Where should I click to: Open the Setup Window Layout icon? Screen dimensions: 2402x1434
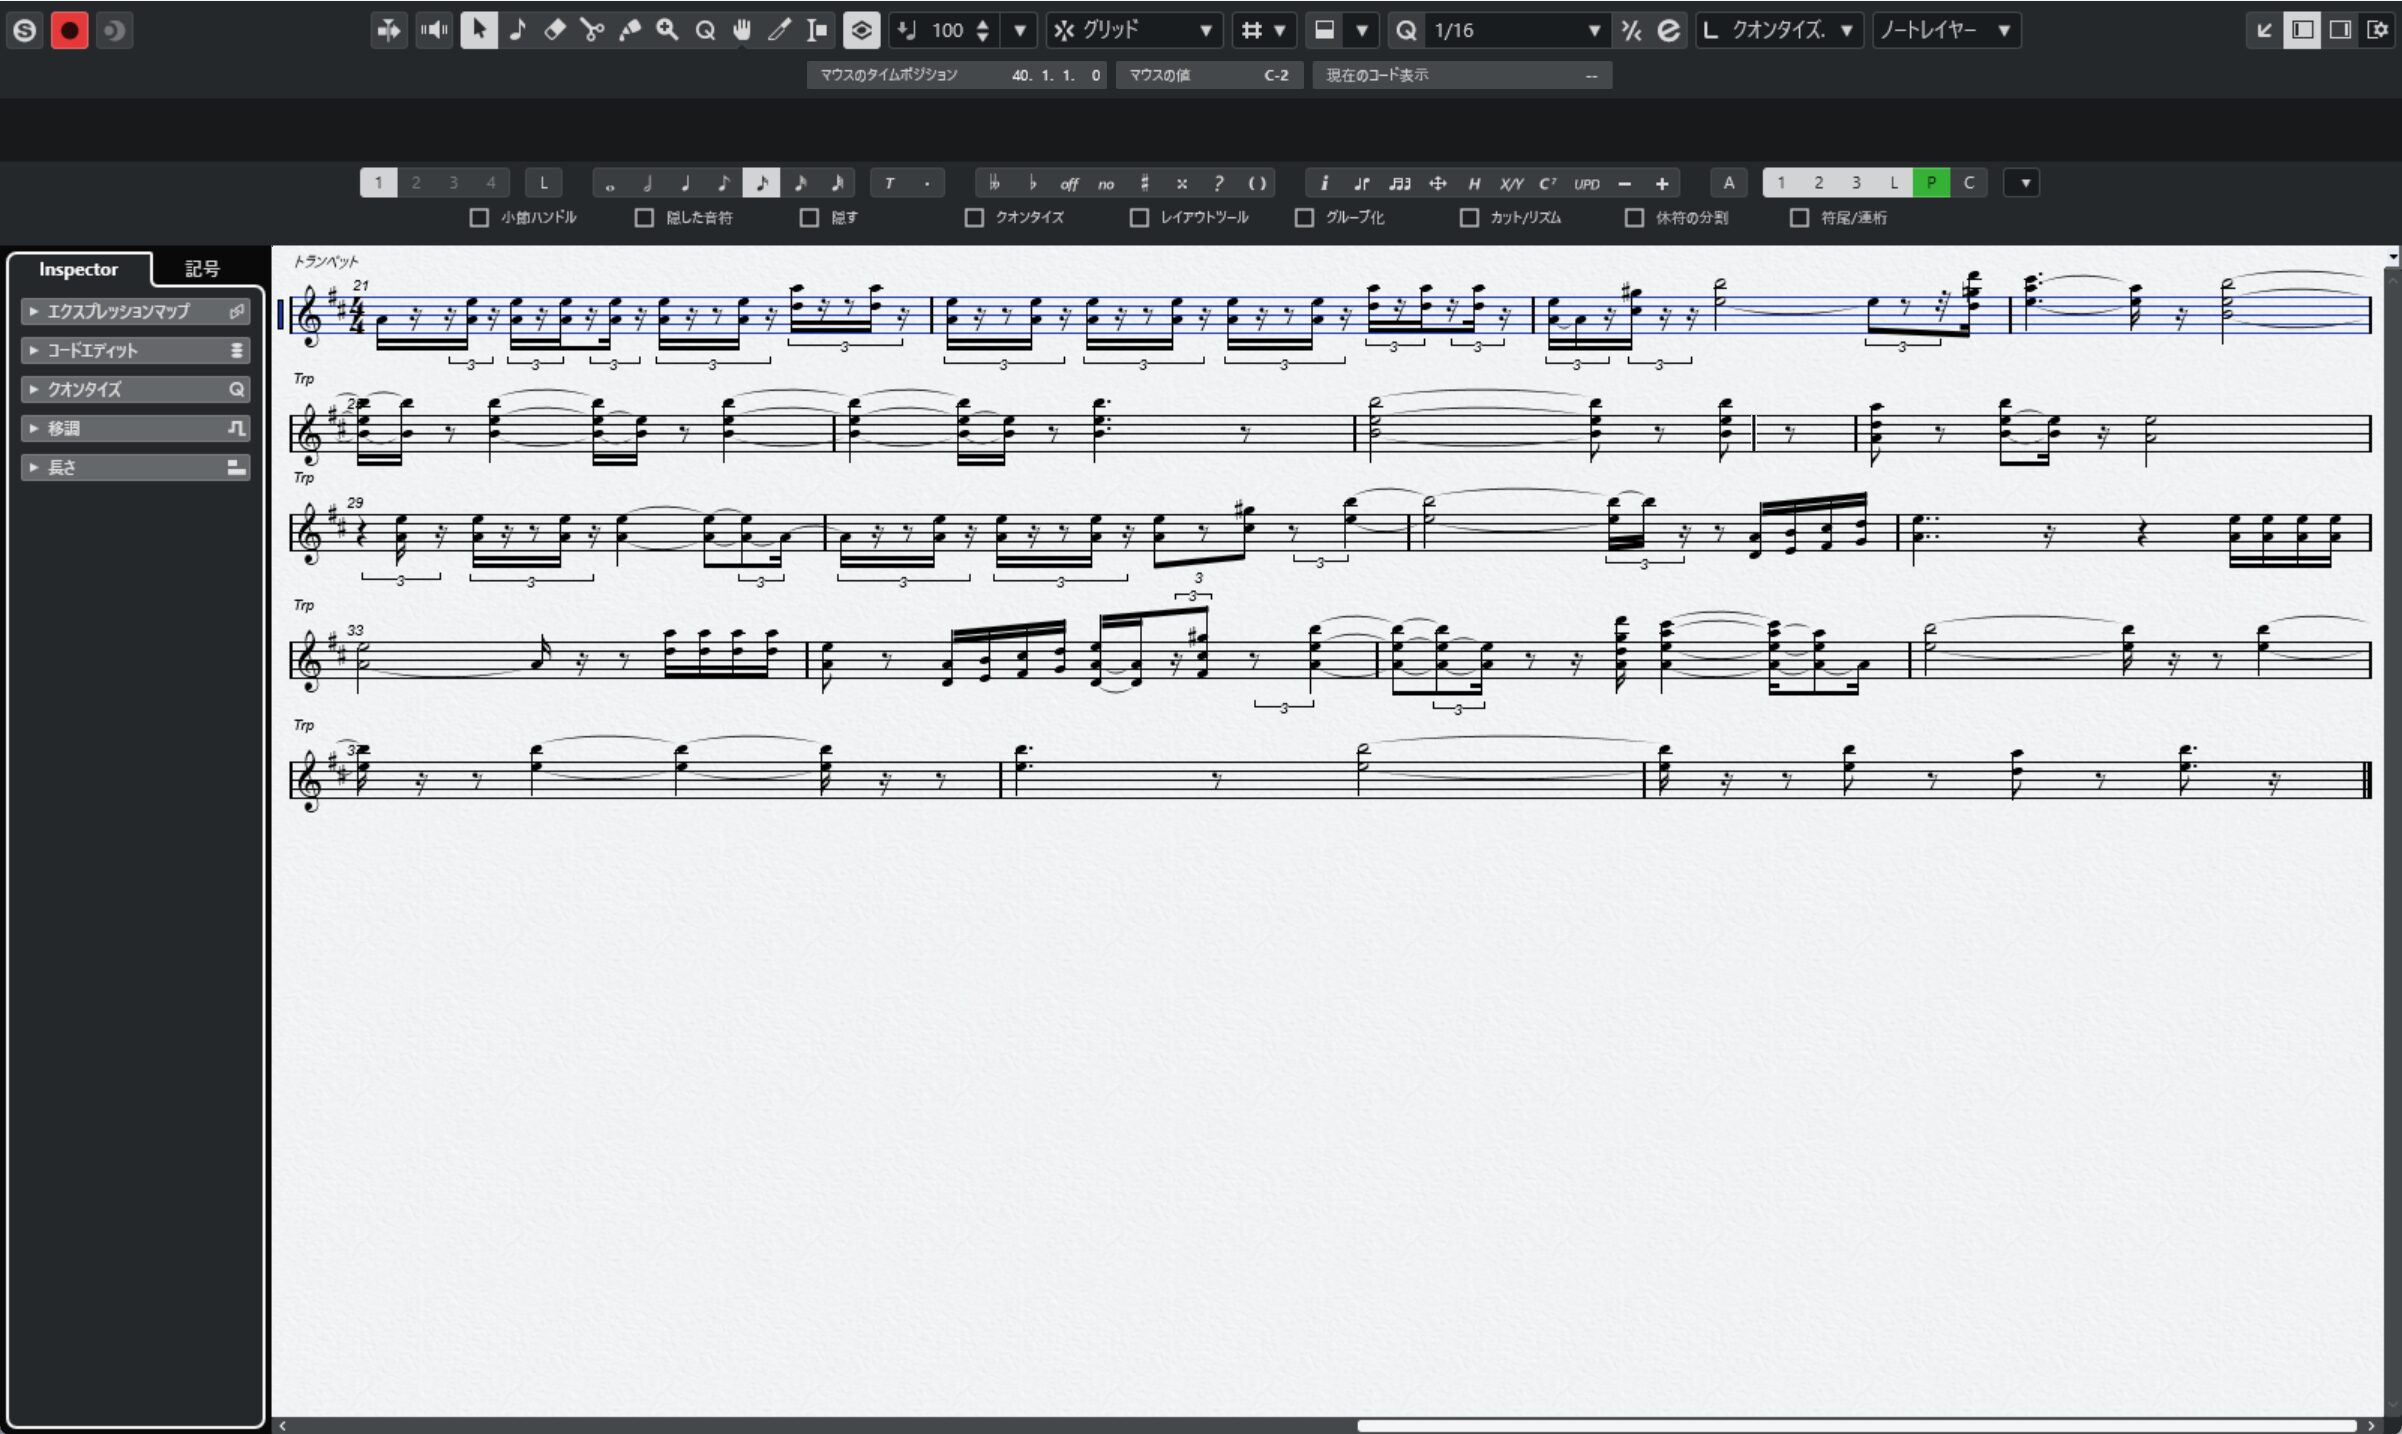2378,30
